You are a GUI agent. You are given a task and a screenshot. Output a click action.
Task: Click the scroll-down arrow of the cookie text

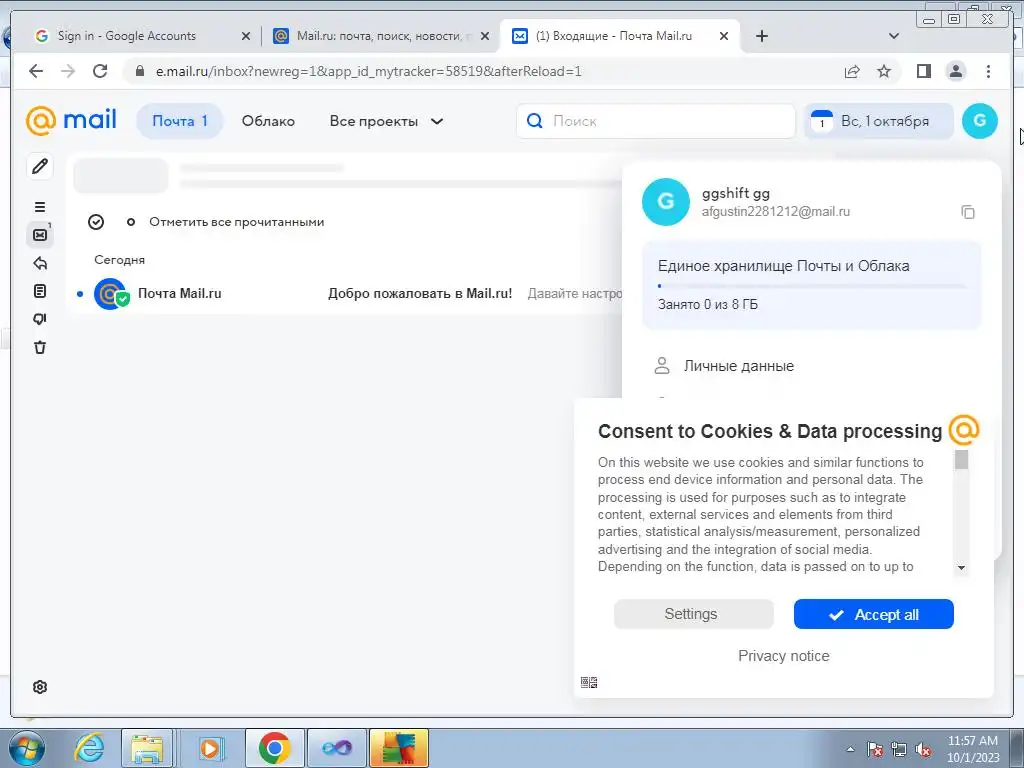point(961,568)
